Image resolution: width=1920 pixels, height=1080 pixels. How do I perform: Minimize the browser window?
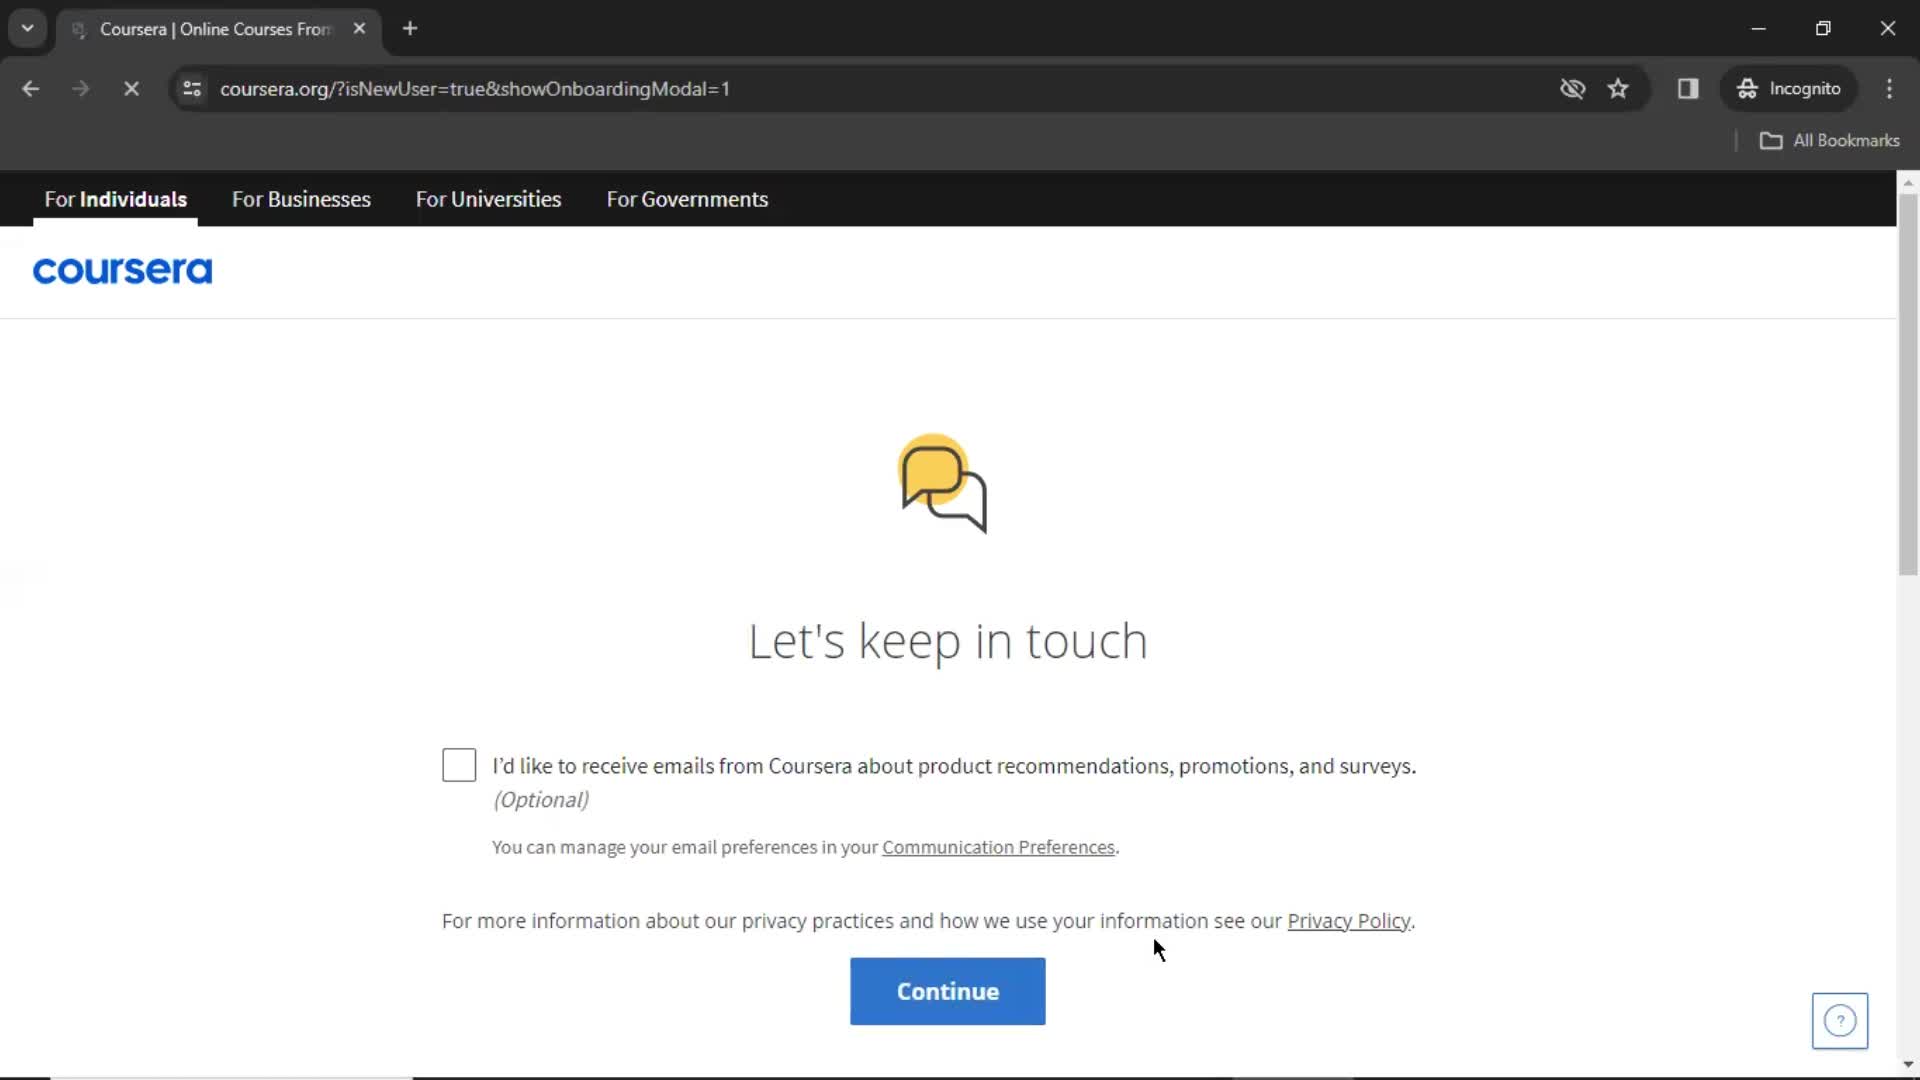[1759, 28]
